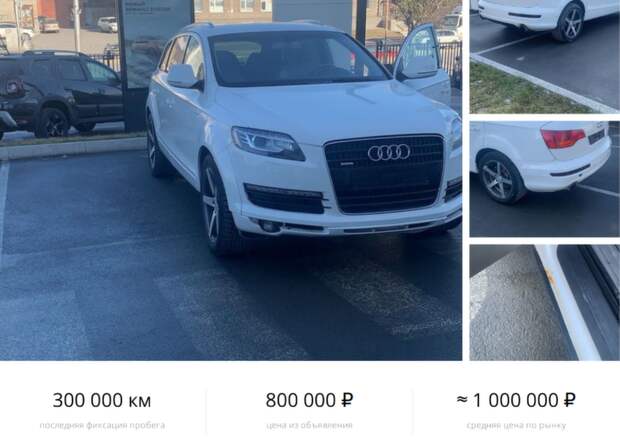Click the fog light on front bumper

[270, 226]
